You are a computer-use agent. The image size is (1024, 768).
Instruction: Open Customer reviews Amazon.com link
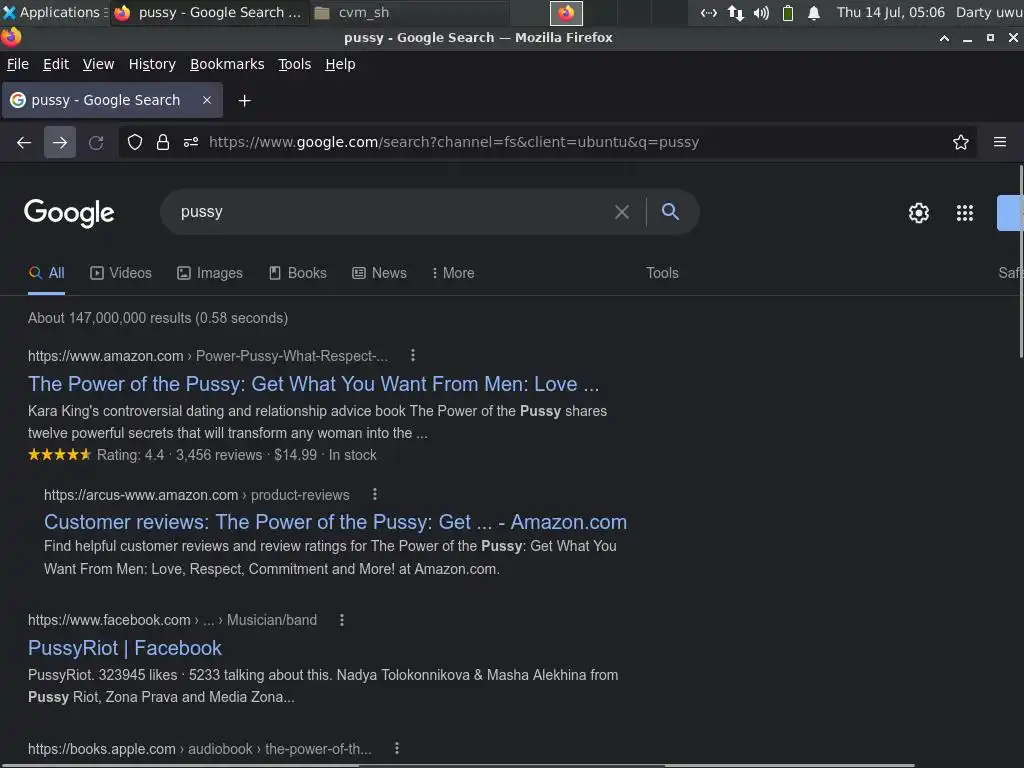(x=335, y=522)
